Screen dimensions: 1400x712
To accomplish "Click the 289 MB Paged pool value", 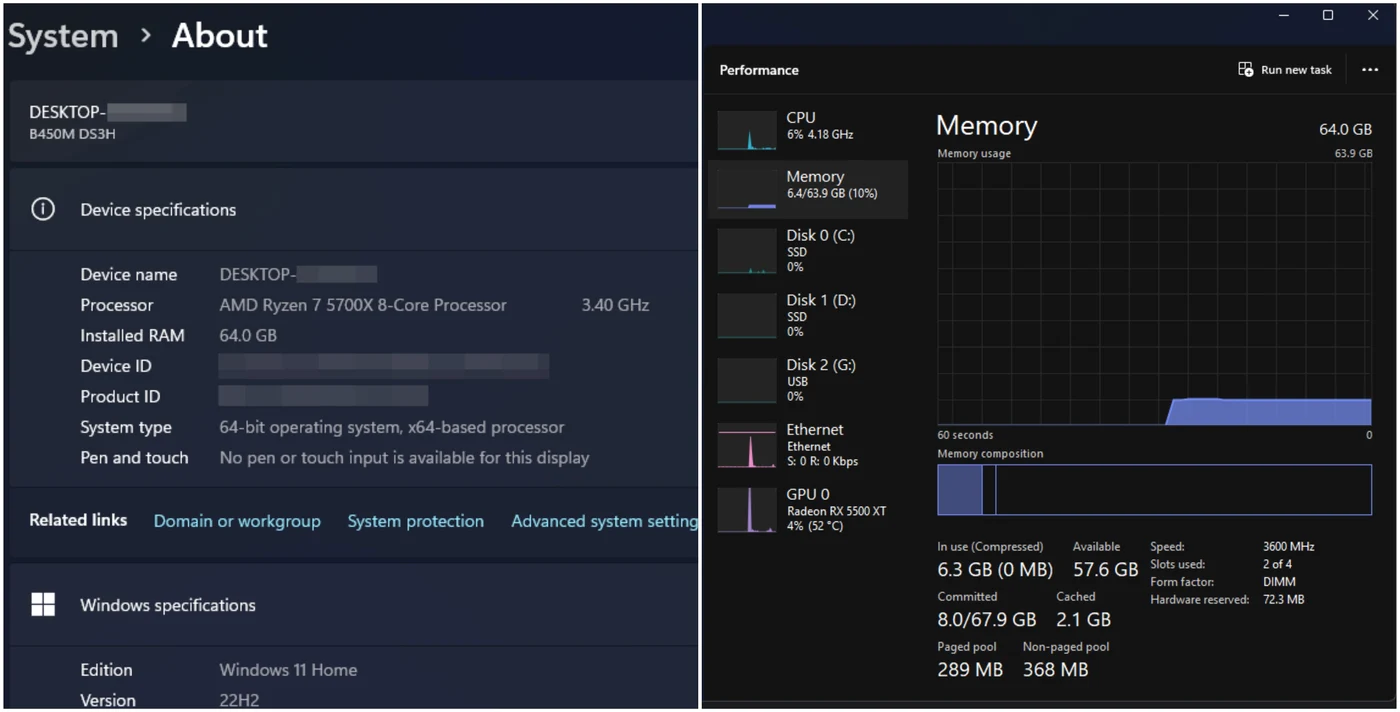I will click(970, 669).
